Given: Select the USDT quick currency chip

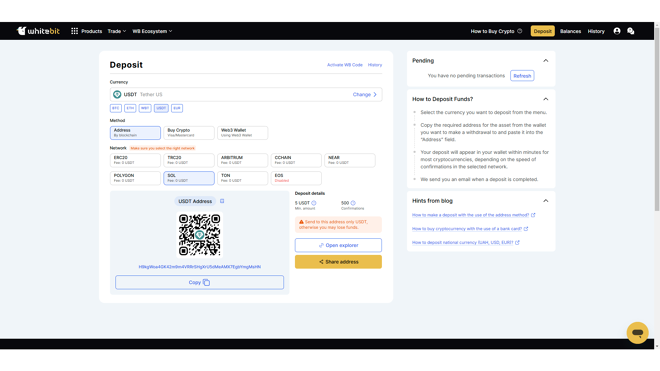Looking at the screenshot, I should (161, 108).
